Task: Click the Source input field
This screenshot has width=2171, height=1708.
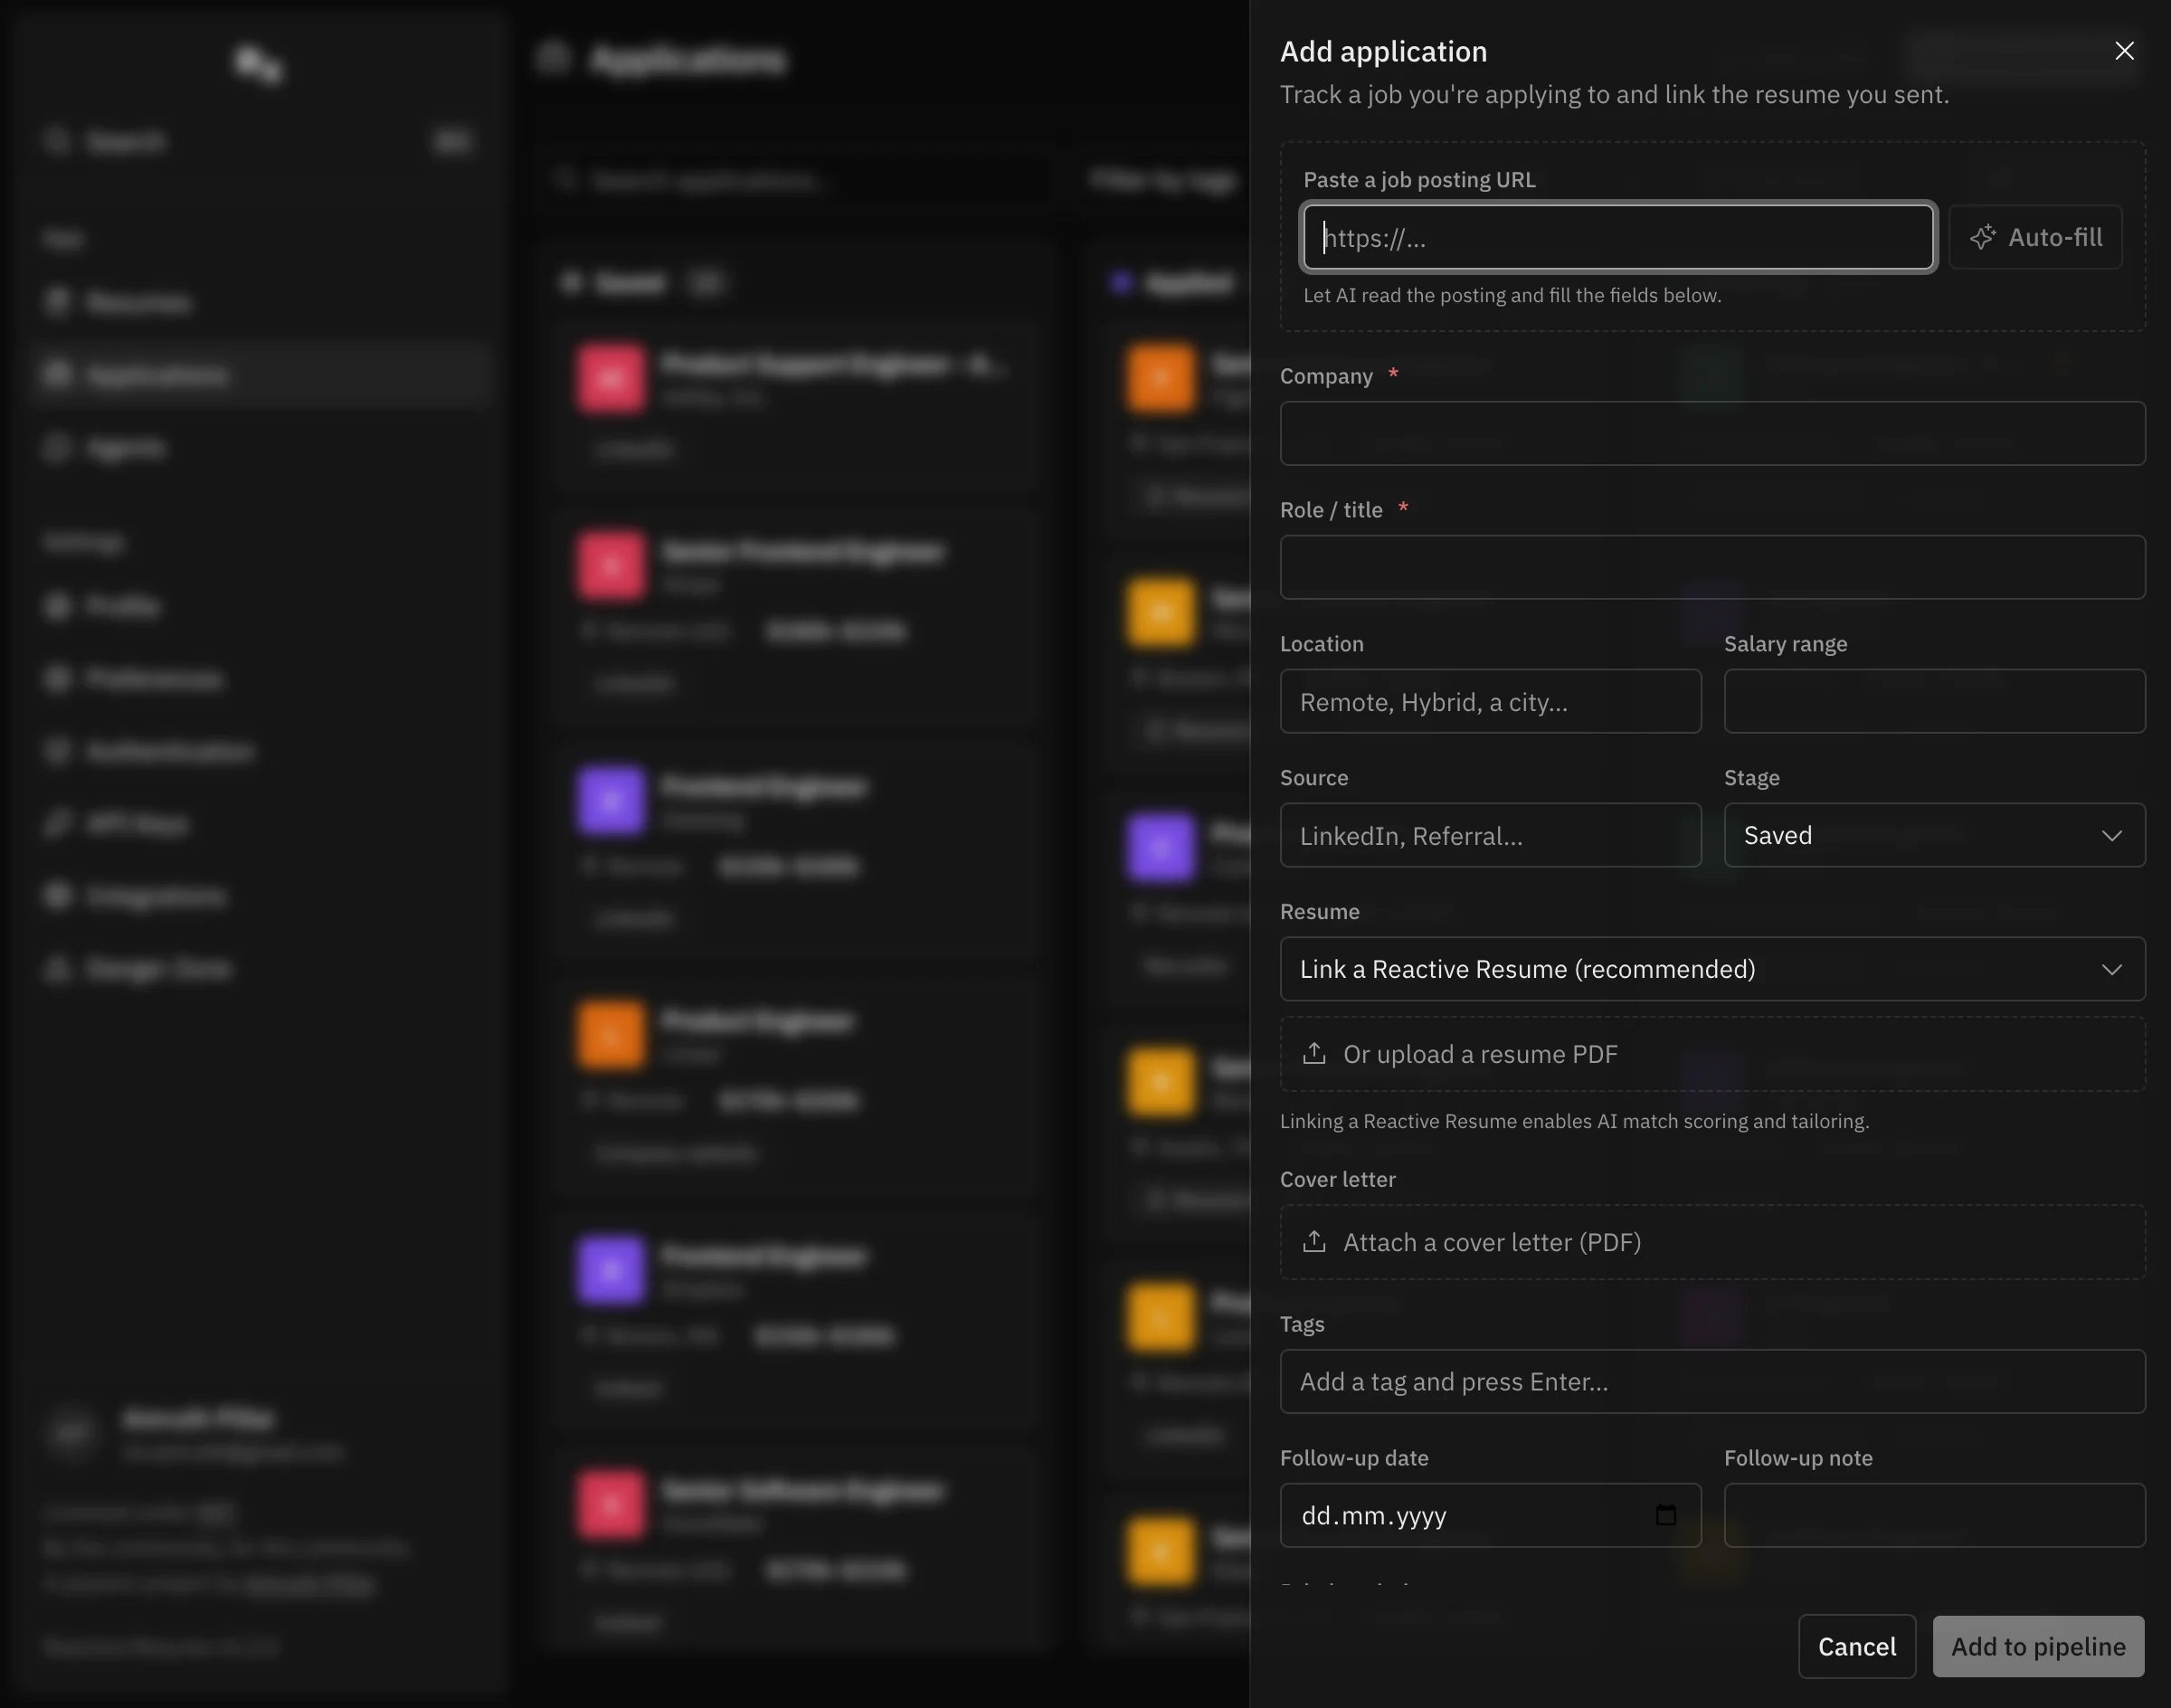Action: (x=1490, y=835)
